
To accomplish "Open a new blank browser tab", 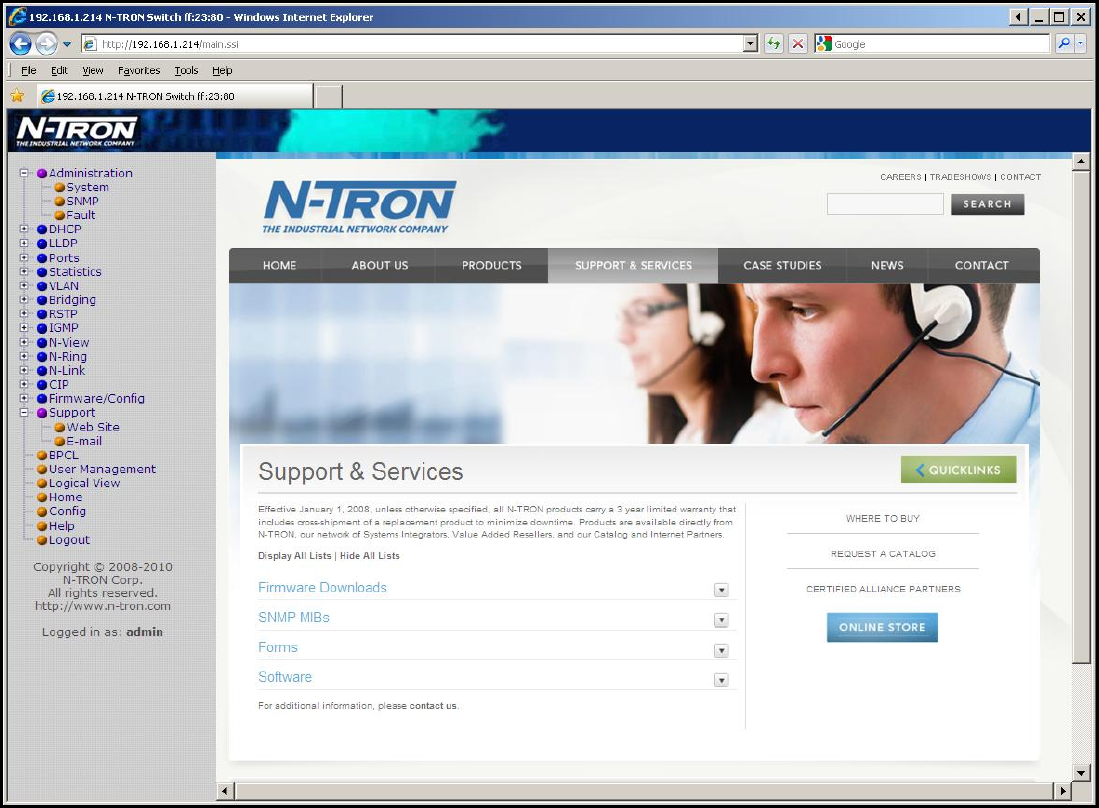I will click(x=328, y=97).
